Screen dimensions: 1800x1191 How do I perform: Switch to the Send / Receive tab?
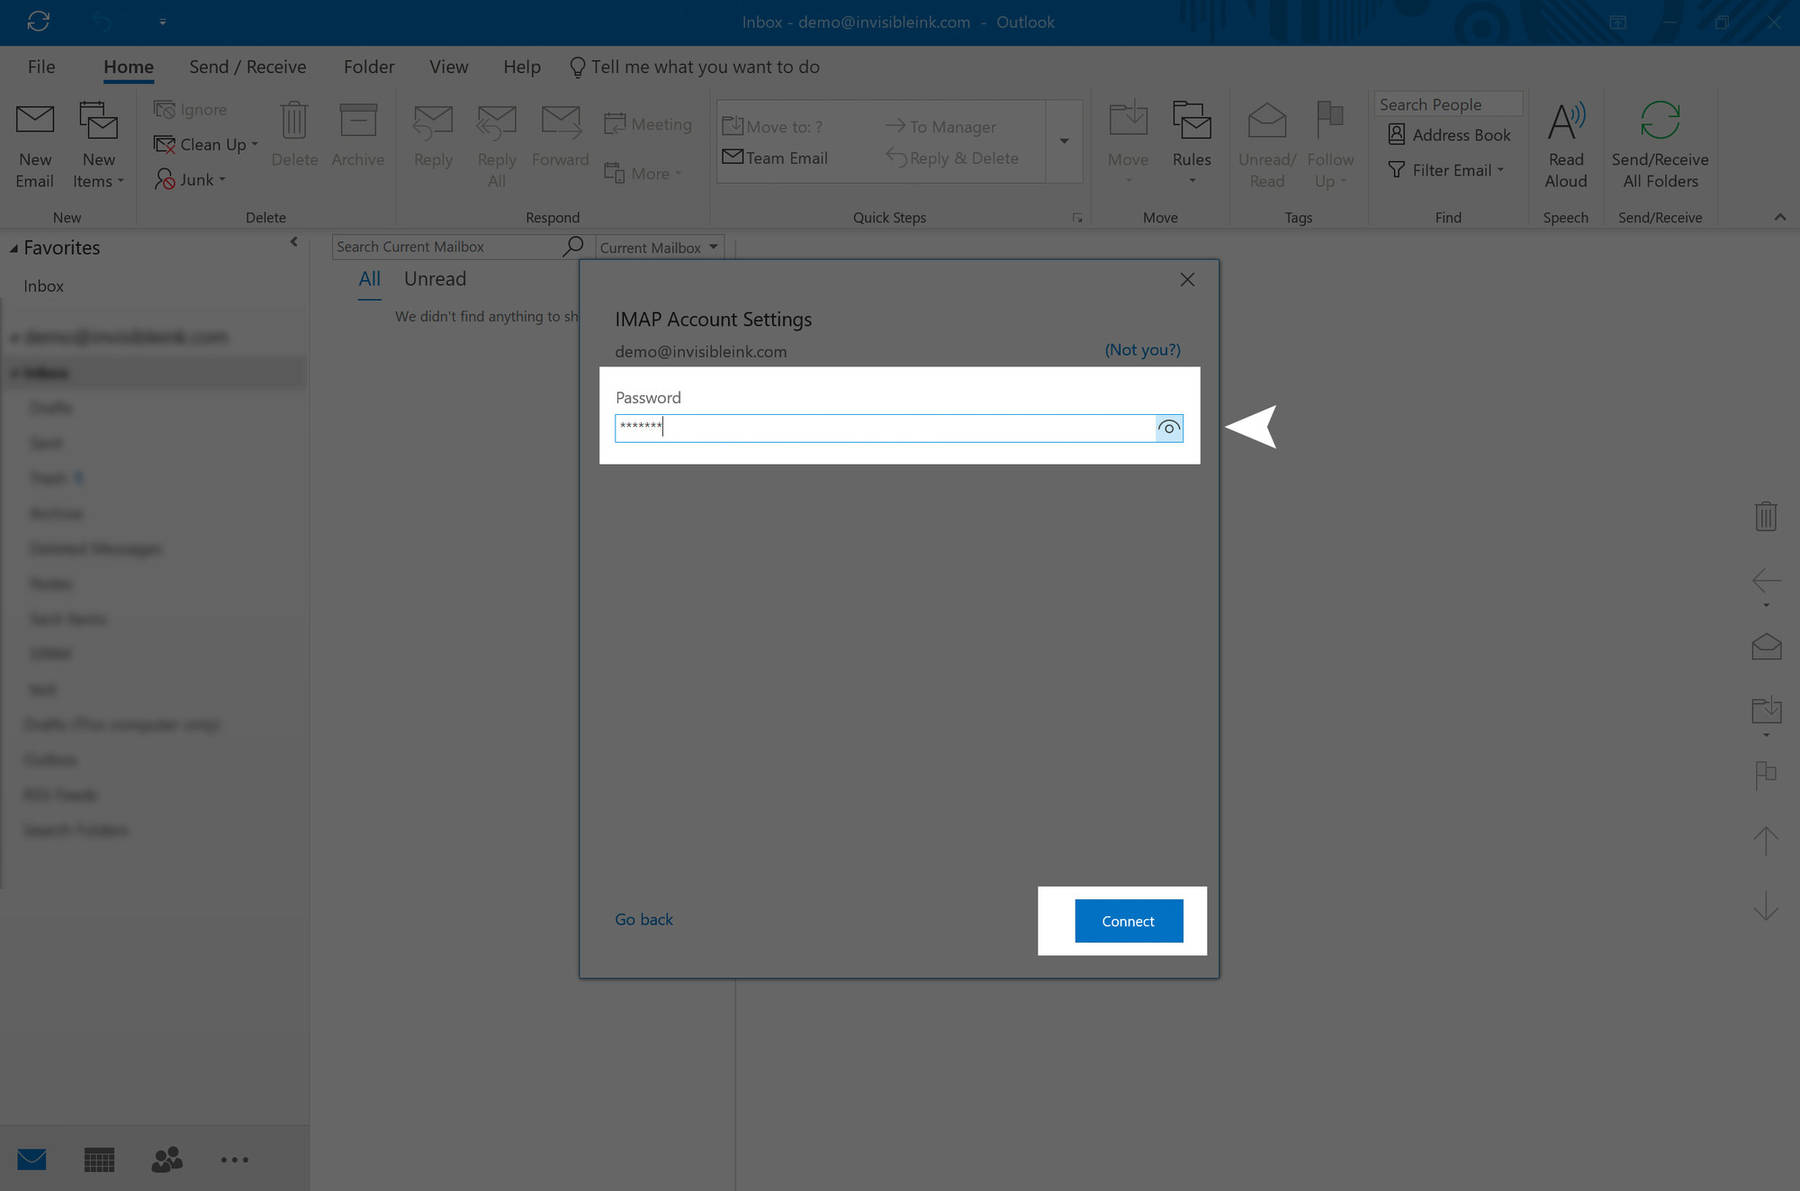248,66
